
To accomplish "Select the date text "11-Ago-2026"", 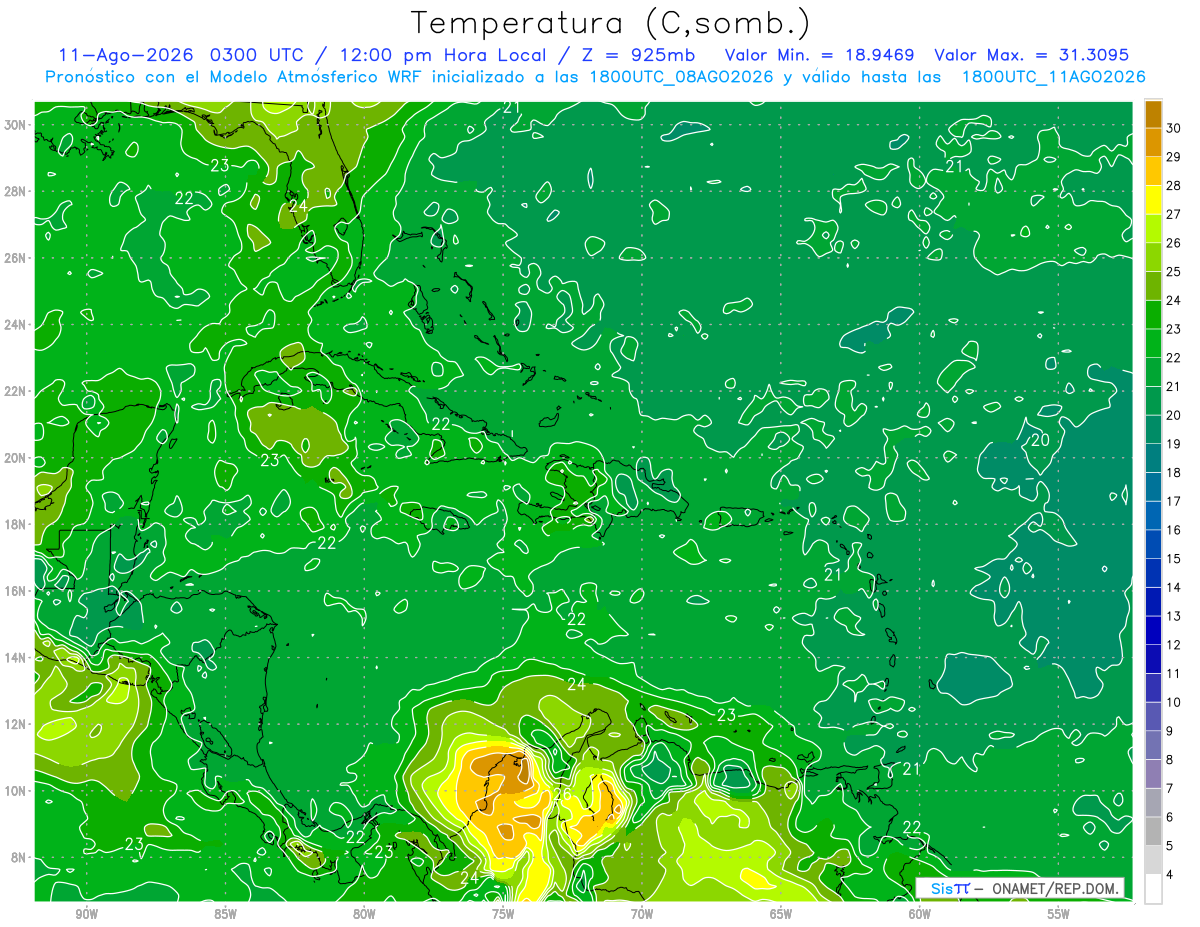I will (125, 55).
